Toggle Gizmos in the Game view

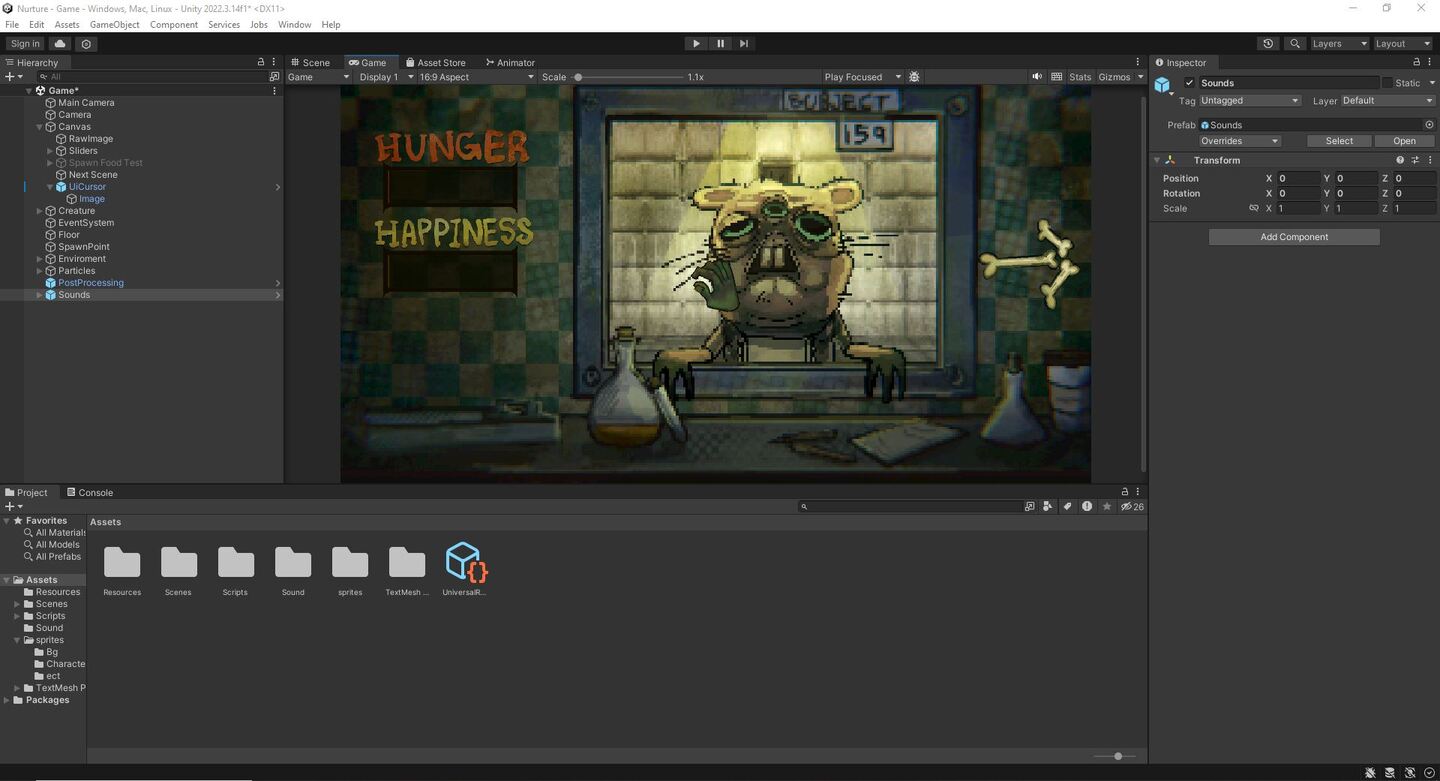pyautogui.click(x=1114, y=77)
